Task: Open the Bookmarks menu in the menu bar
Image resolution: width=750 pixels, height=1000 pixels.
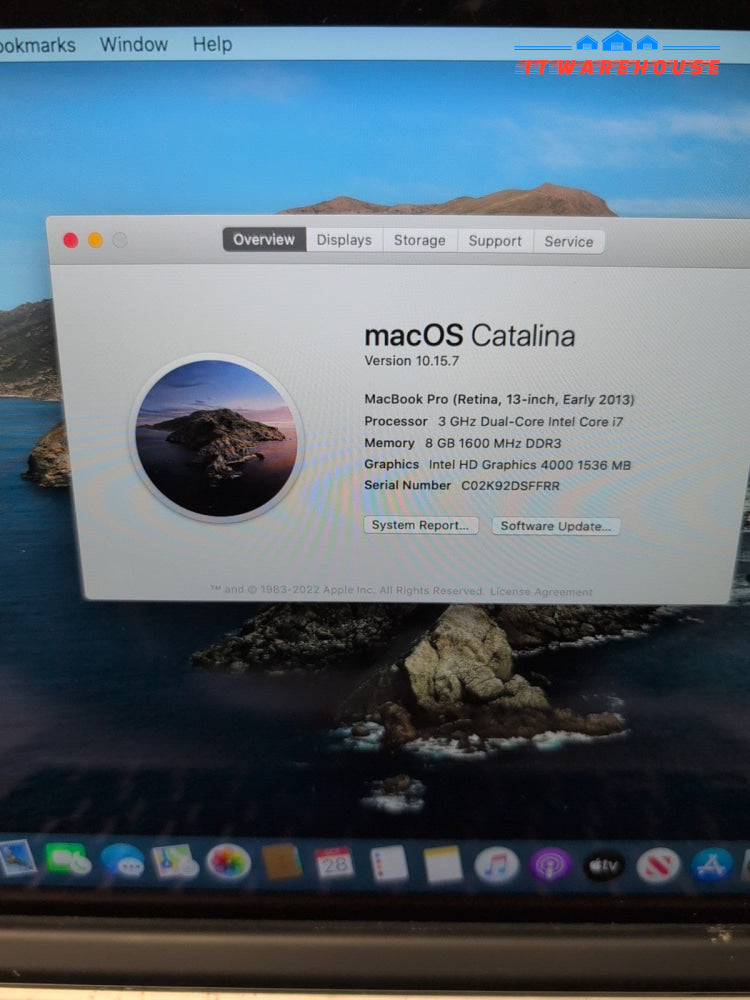Action: 37,45
